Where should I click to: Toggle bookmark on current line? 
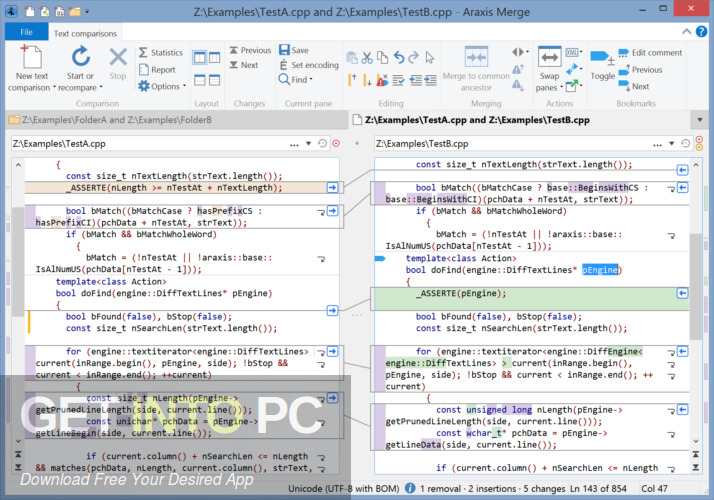point(602,64)
